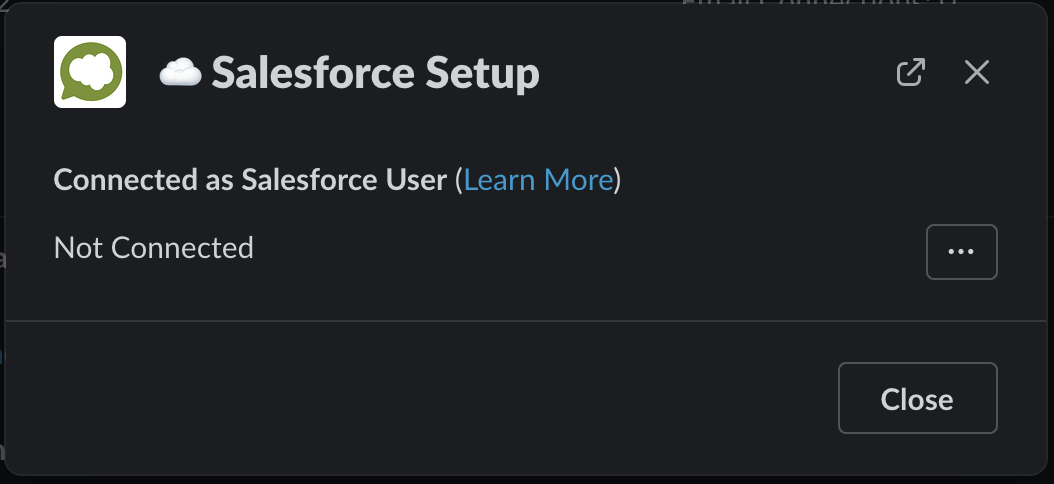Tap the white cloud inside the app logo
The width and height of the screenshot is (1054, 484).
click(91, 67)
